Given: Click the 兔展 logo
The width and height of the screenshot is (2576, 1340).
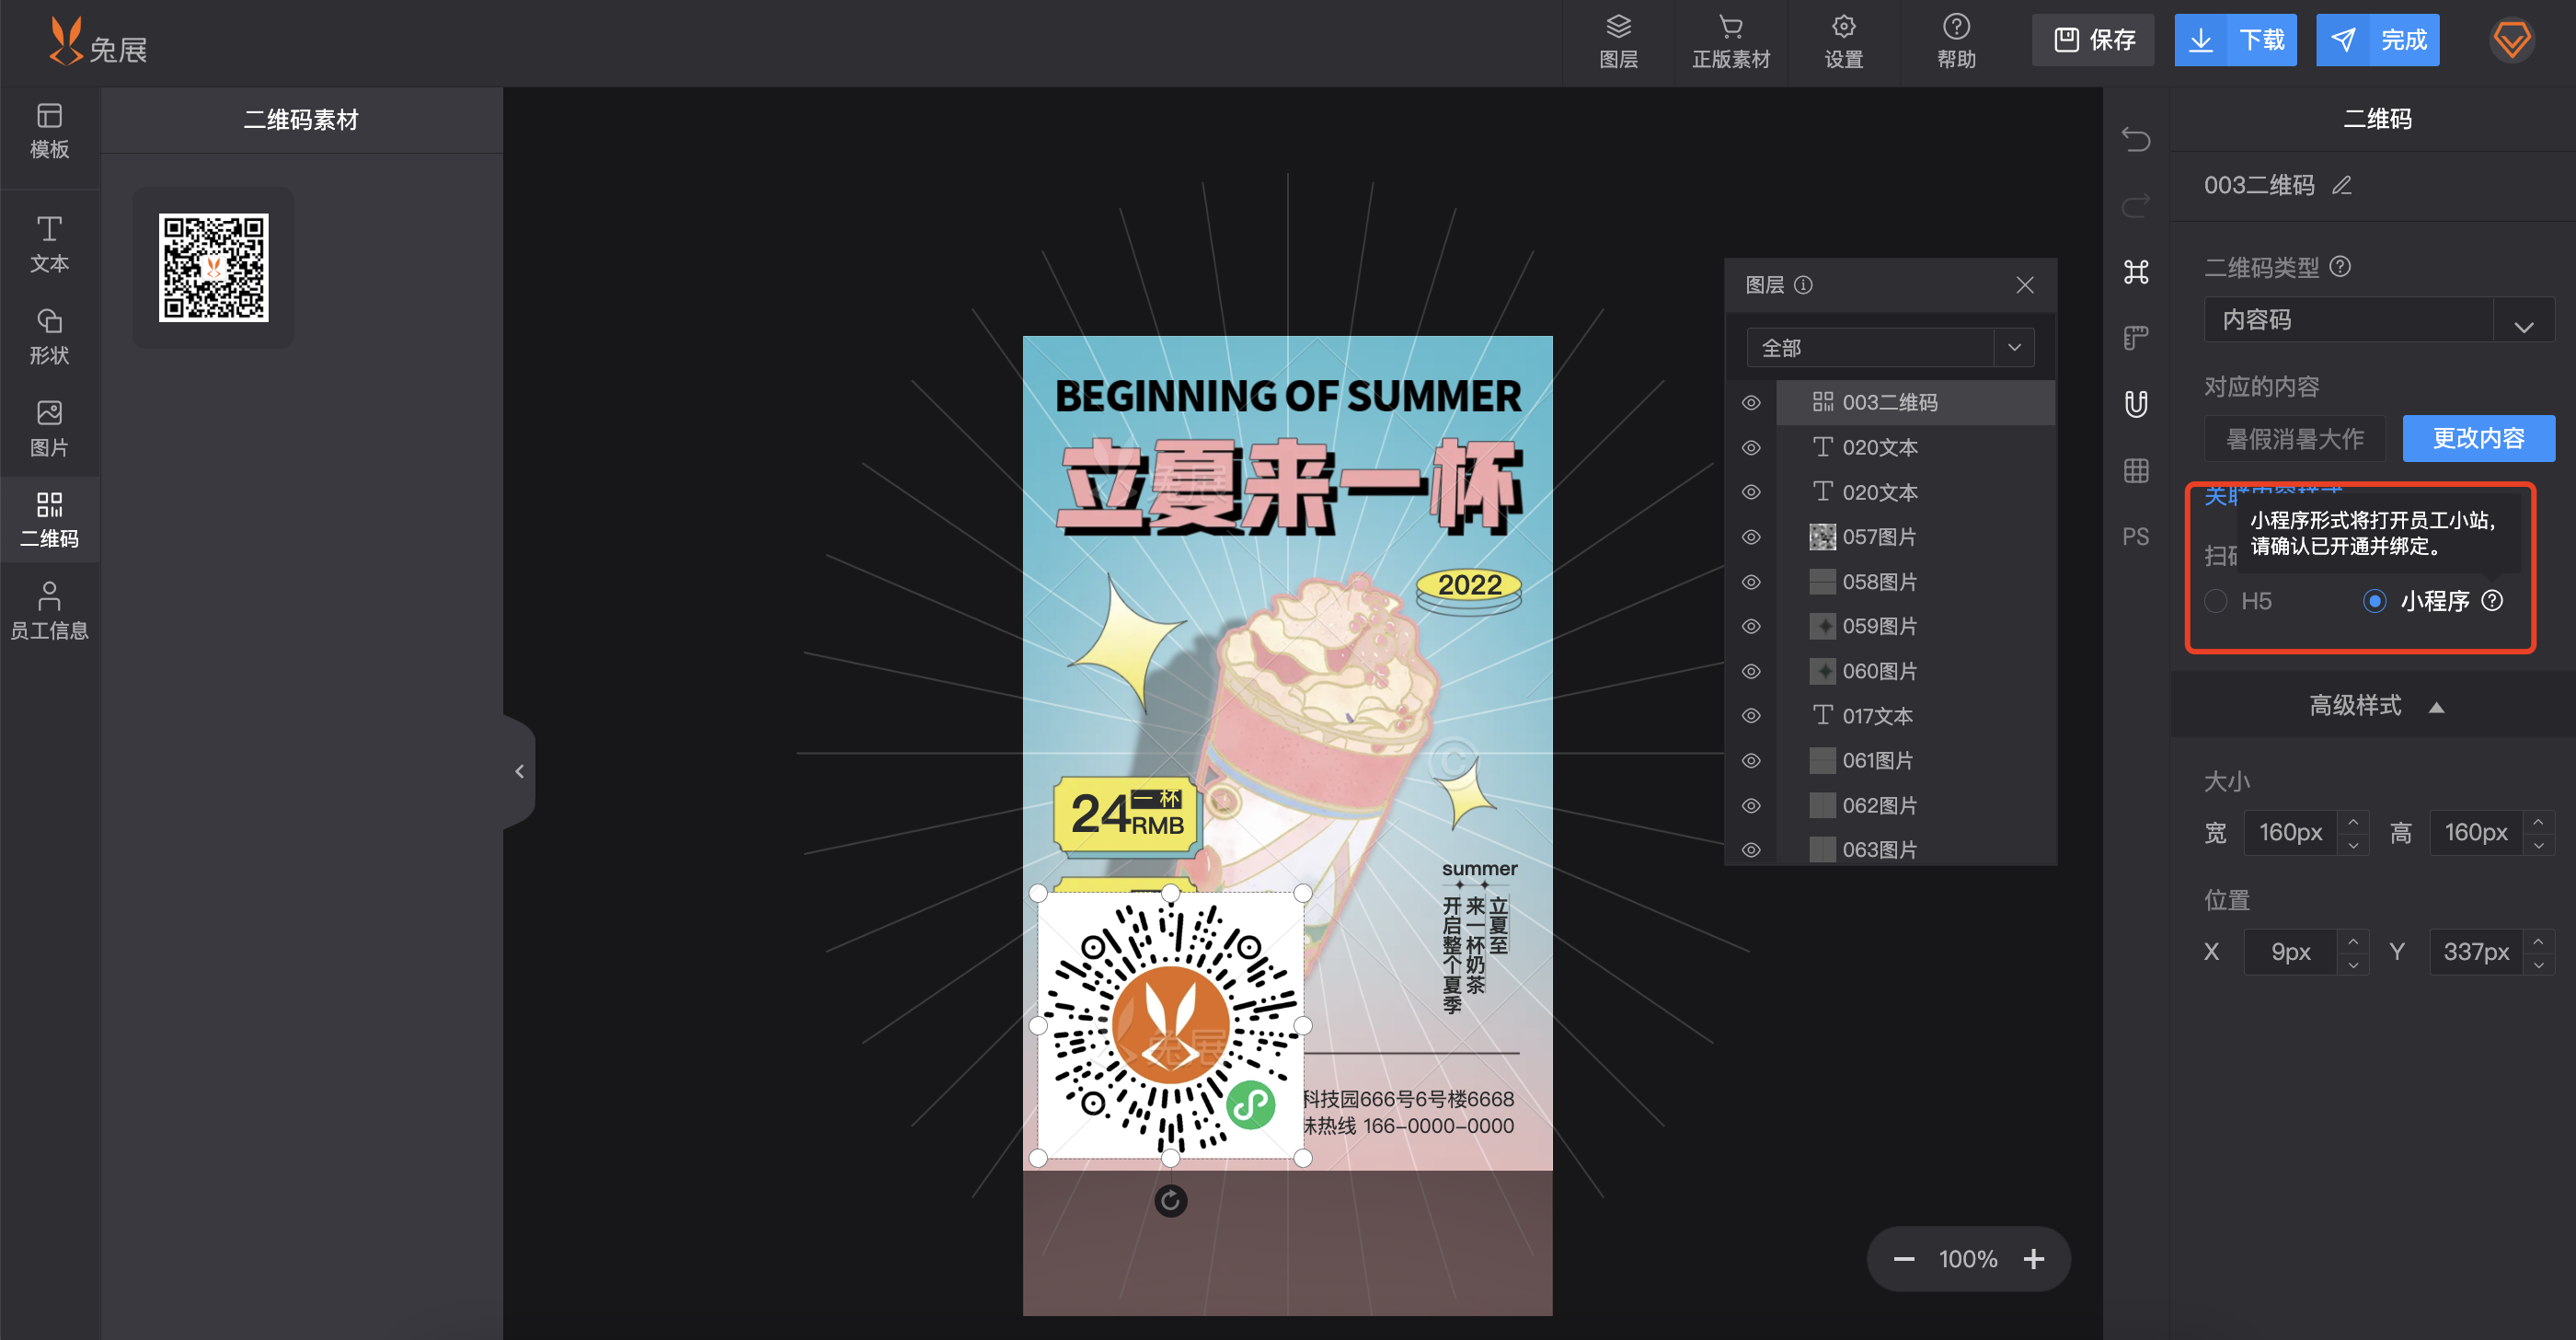Looking at the screenshot, I should (98, 42).
